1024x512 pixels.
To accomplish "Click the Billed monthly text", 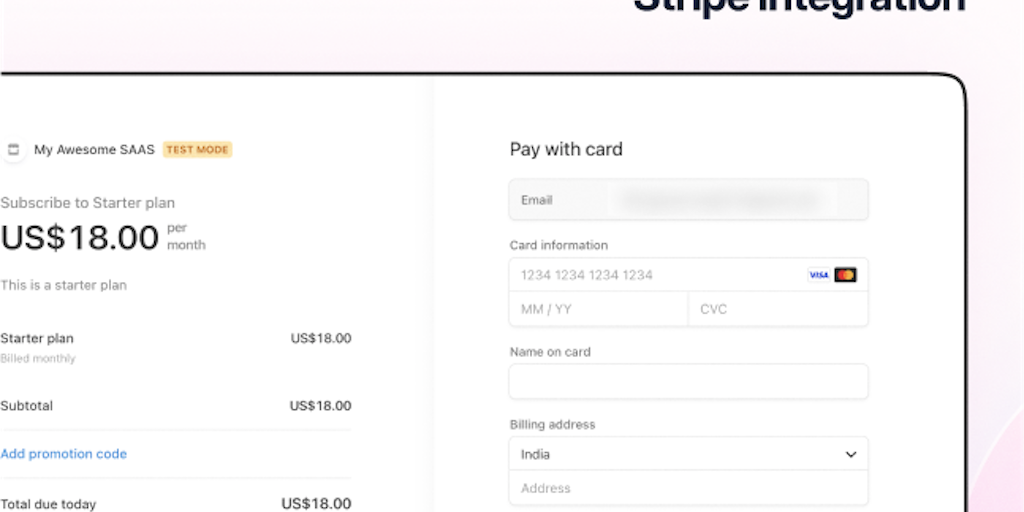I will pos(38,358).
